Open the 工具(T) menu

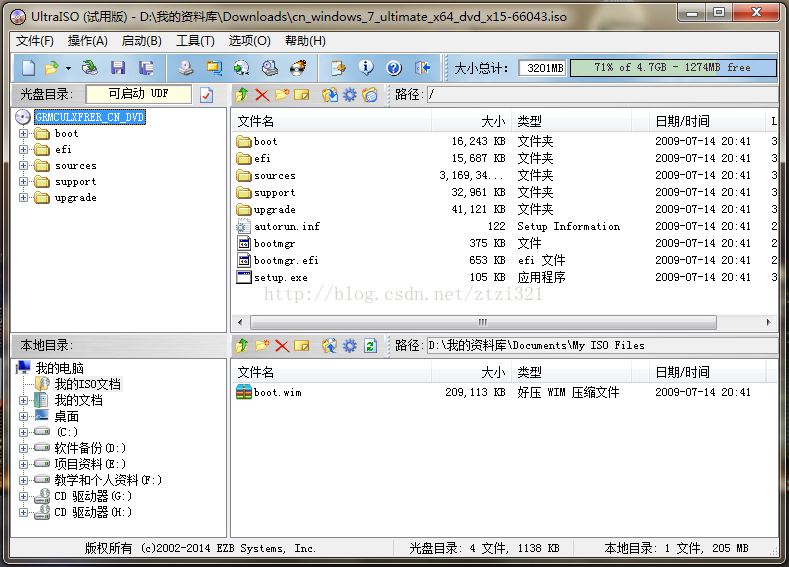(195, 41)
